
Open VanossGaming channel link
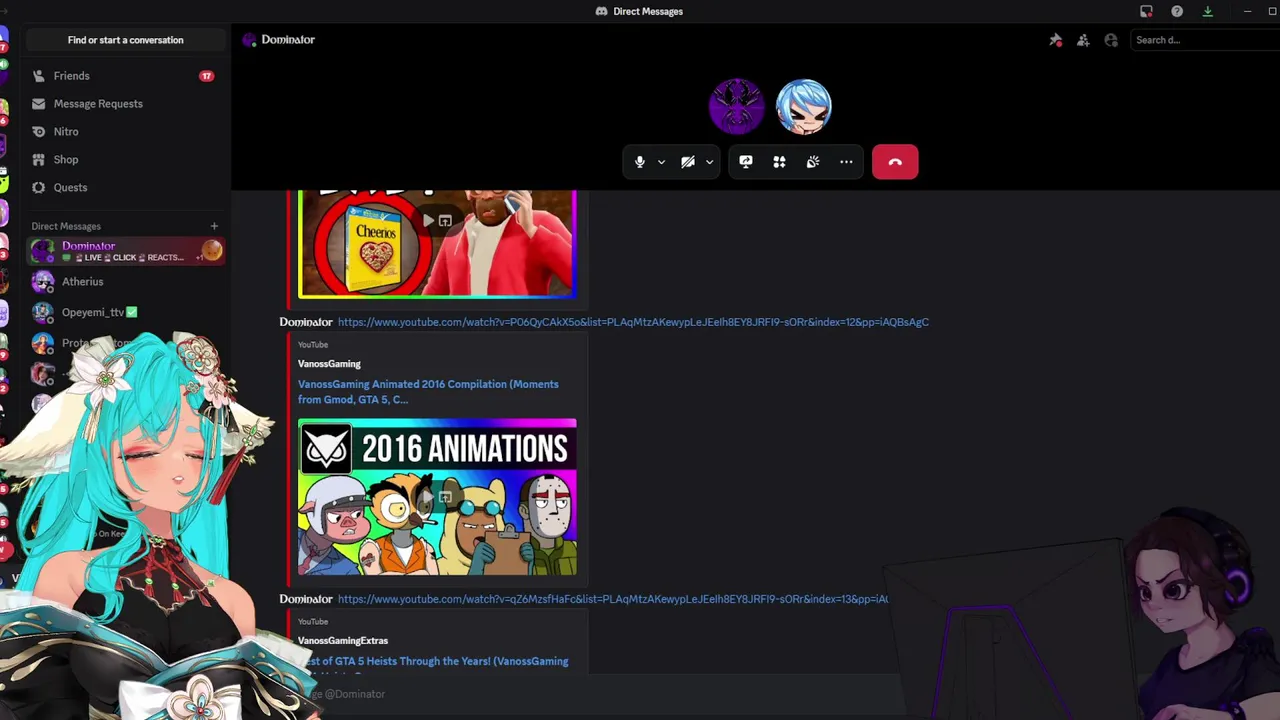pos(329,364)
